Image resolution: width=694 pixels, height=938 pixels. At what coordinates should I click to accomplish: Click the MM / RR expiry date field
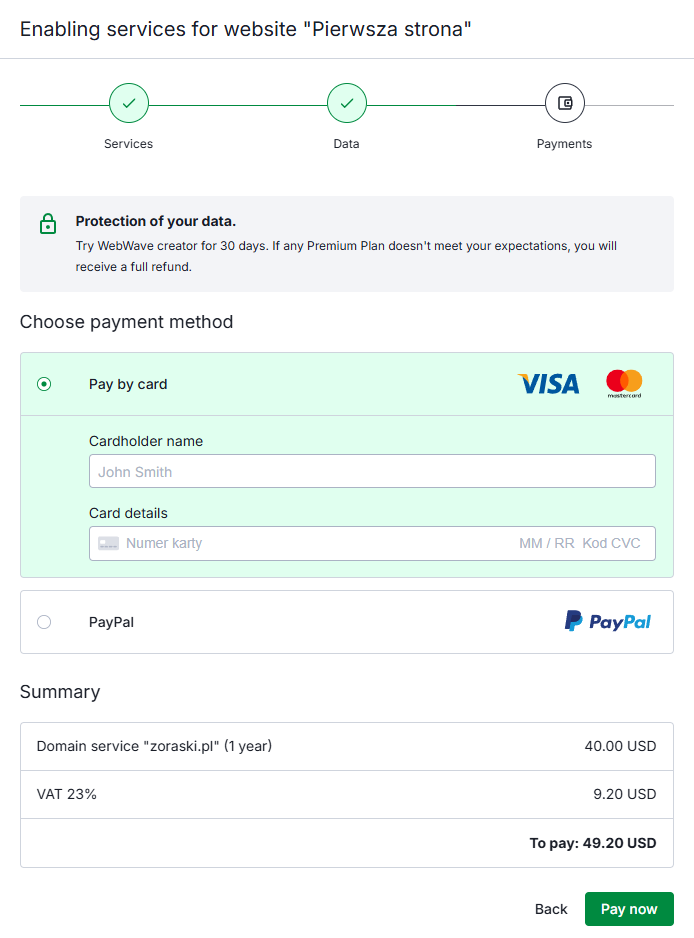coord(546,543)
